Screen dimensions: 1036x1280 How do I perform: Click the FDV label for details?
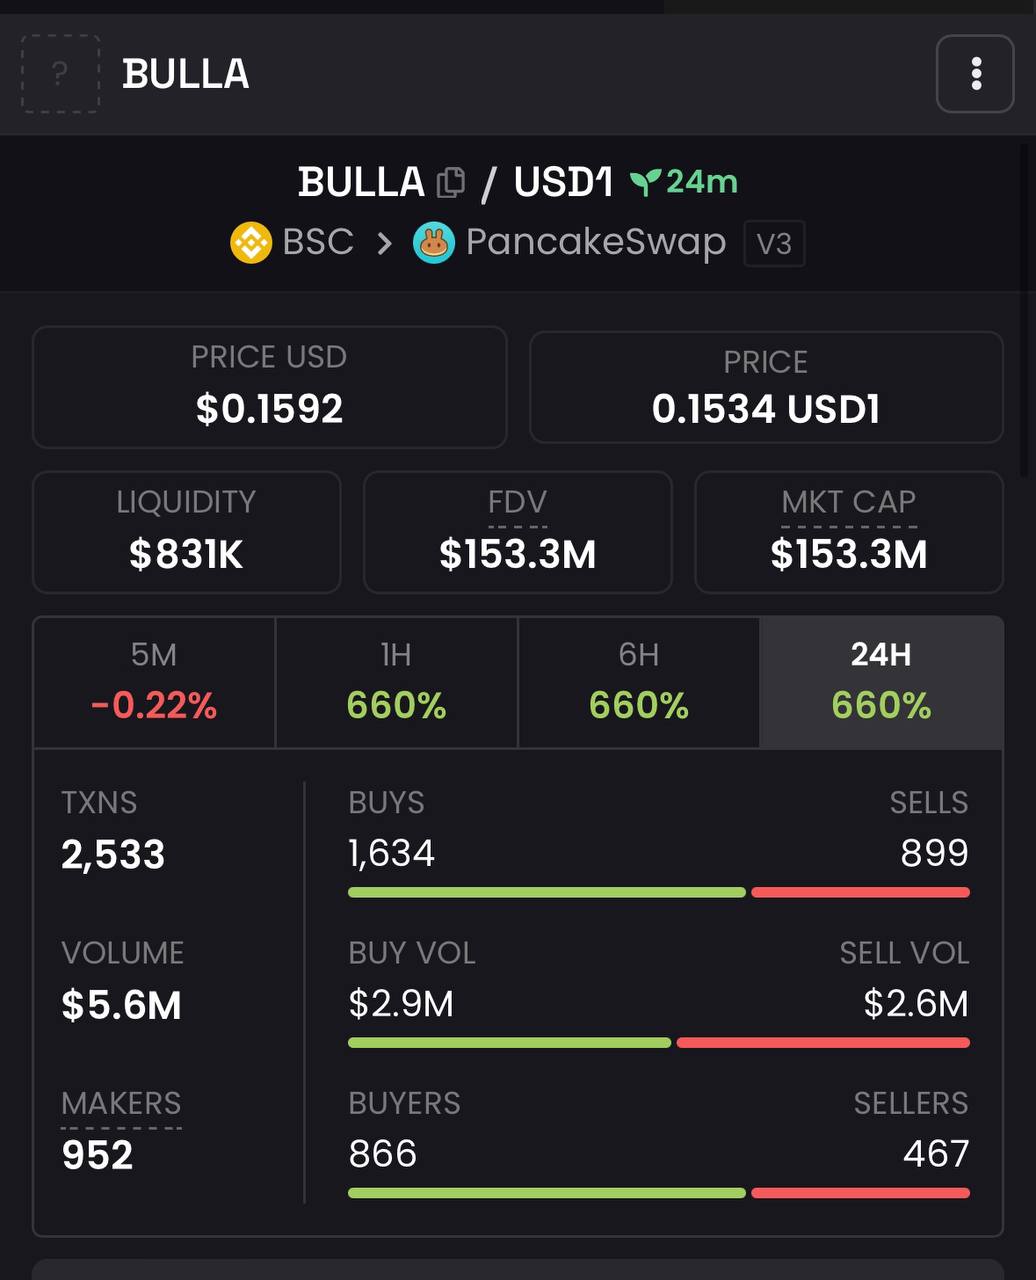(517, 502)
